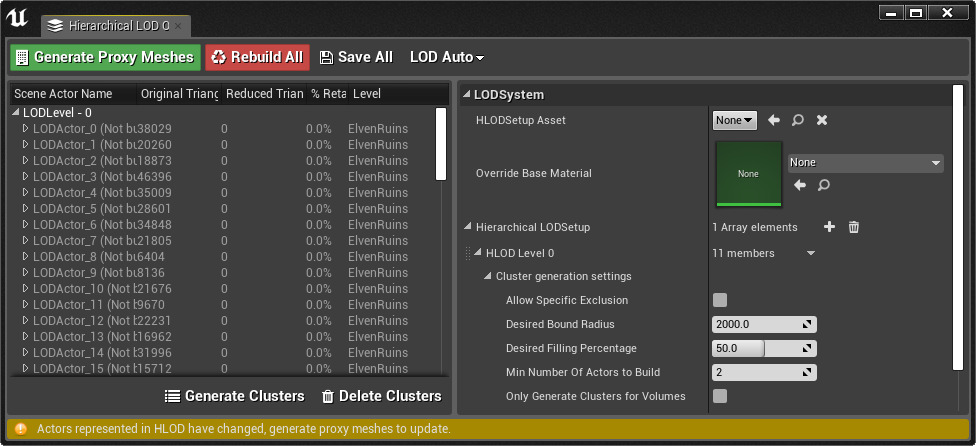Open the HLODSetup Asset None dropdown
Screen dimensions: 976x446
click(735, 120)
